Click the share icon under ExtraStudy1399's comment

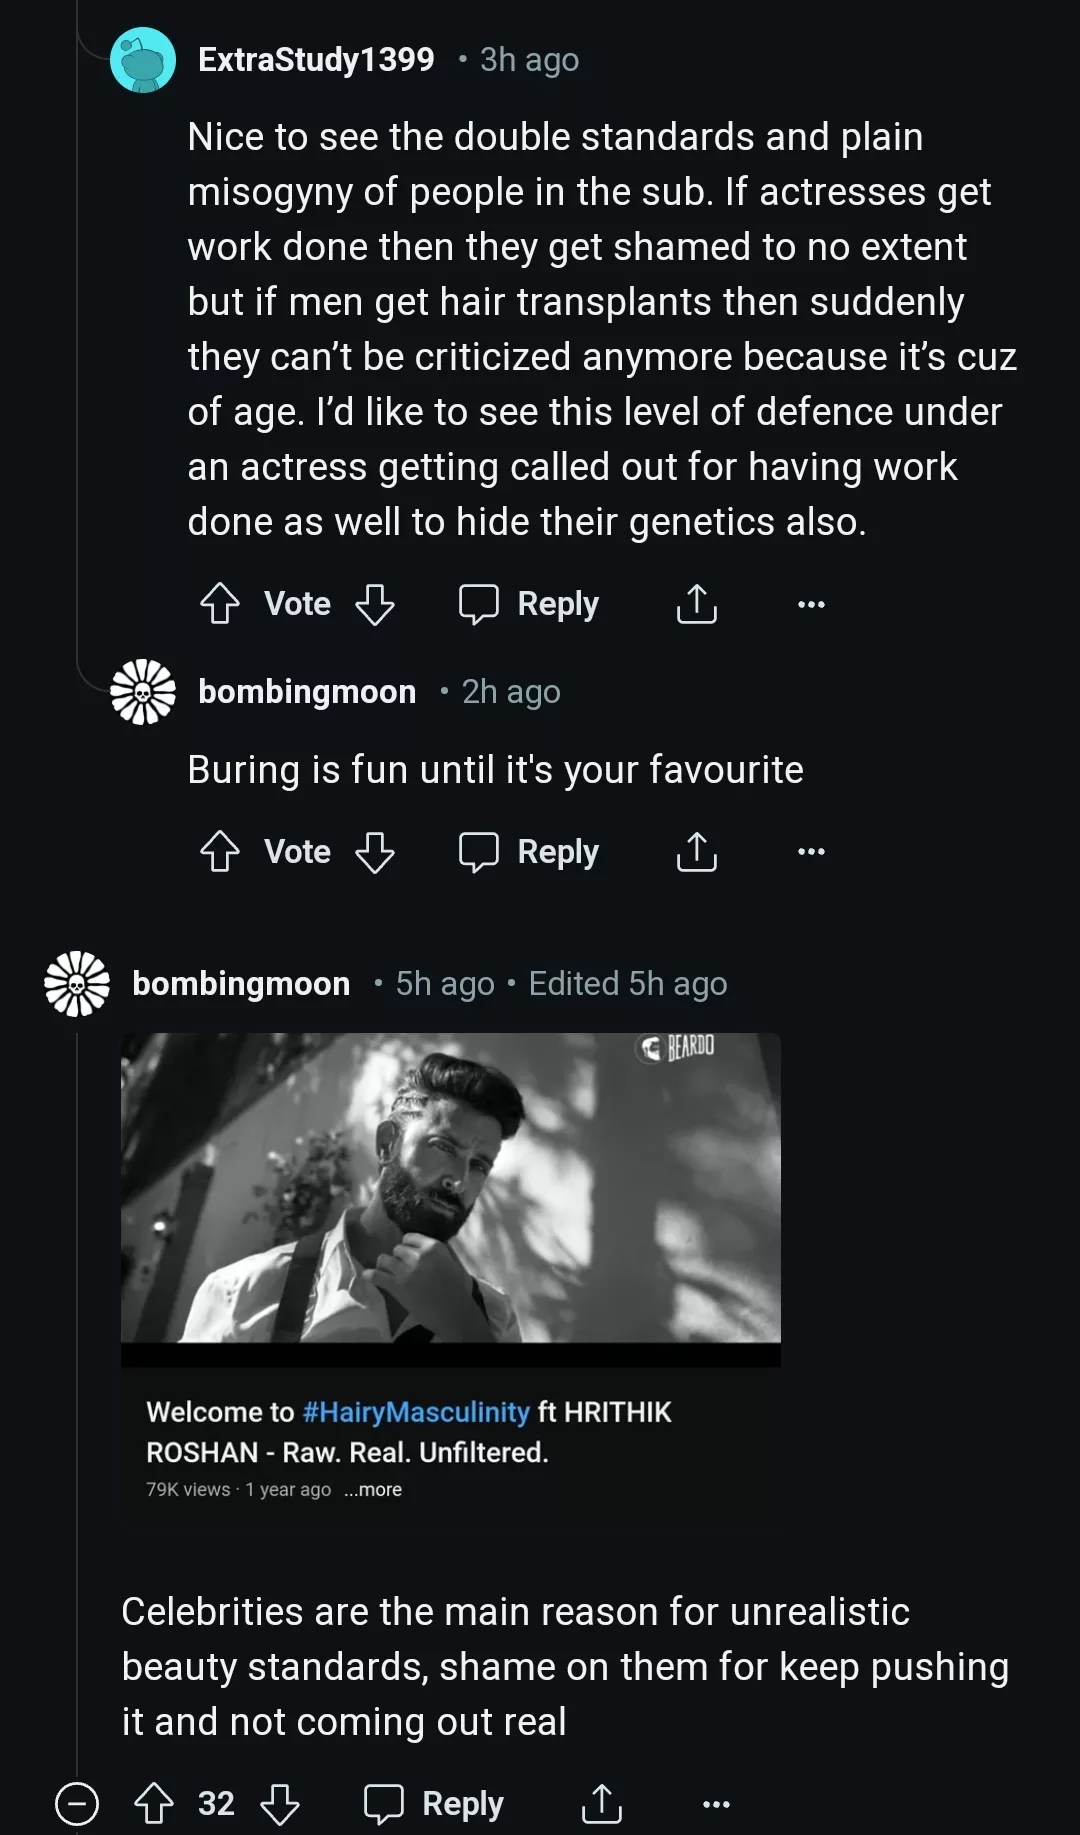(697, 603)
